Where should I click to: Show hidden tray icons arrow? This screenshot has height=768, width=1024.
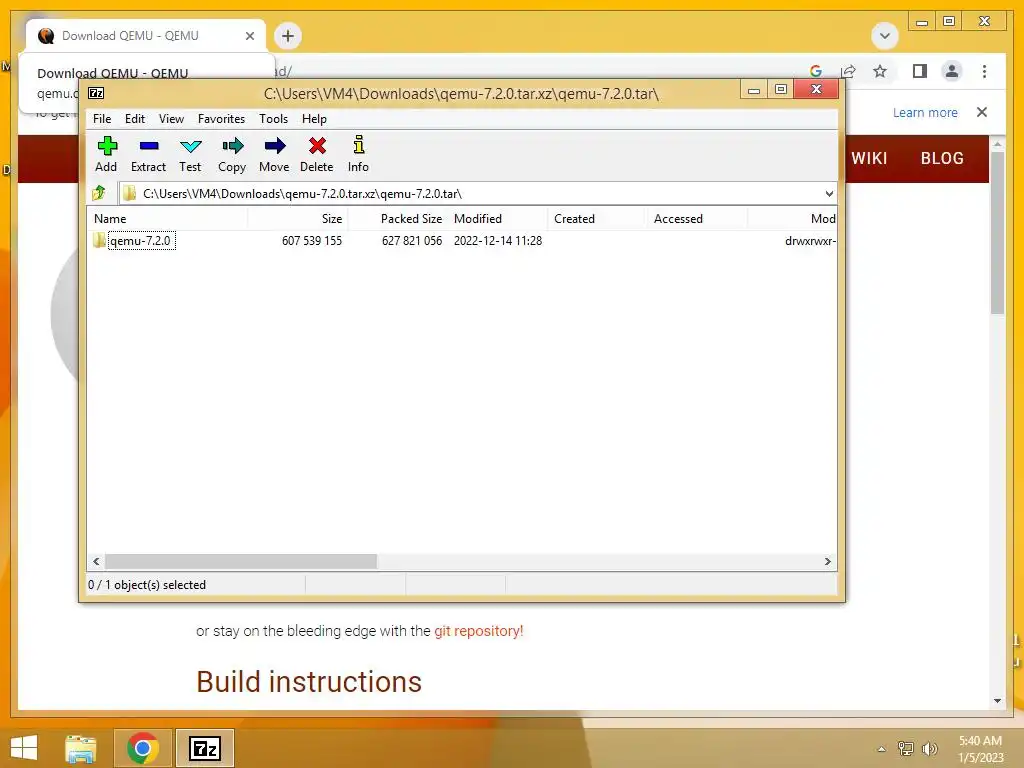coord(882,749)
